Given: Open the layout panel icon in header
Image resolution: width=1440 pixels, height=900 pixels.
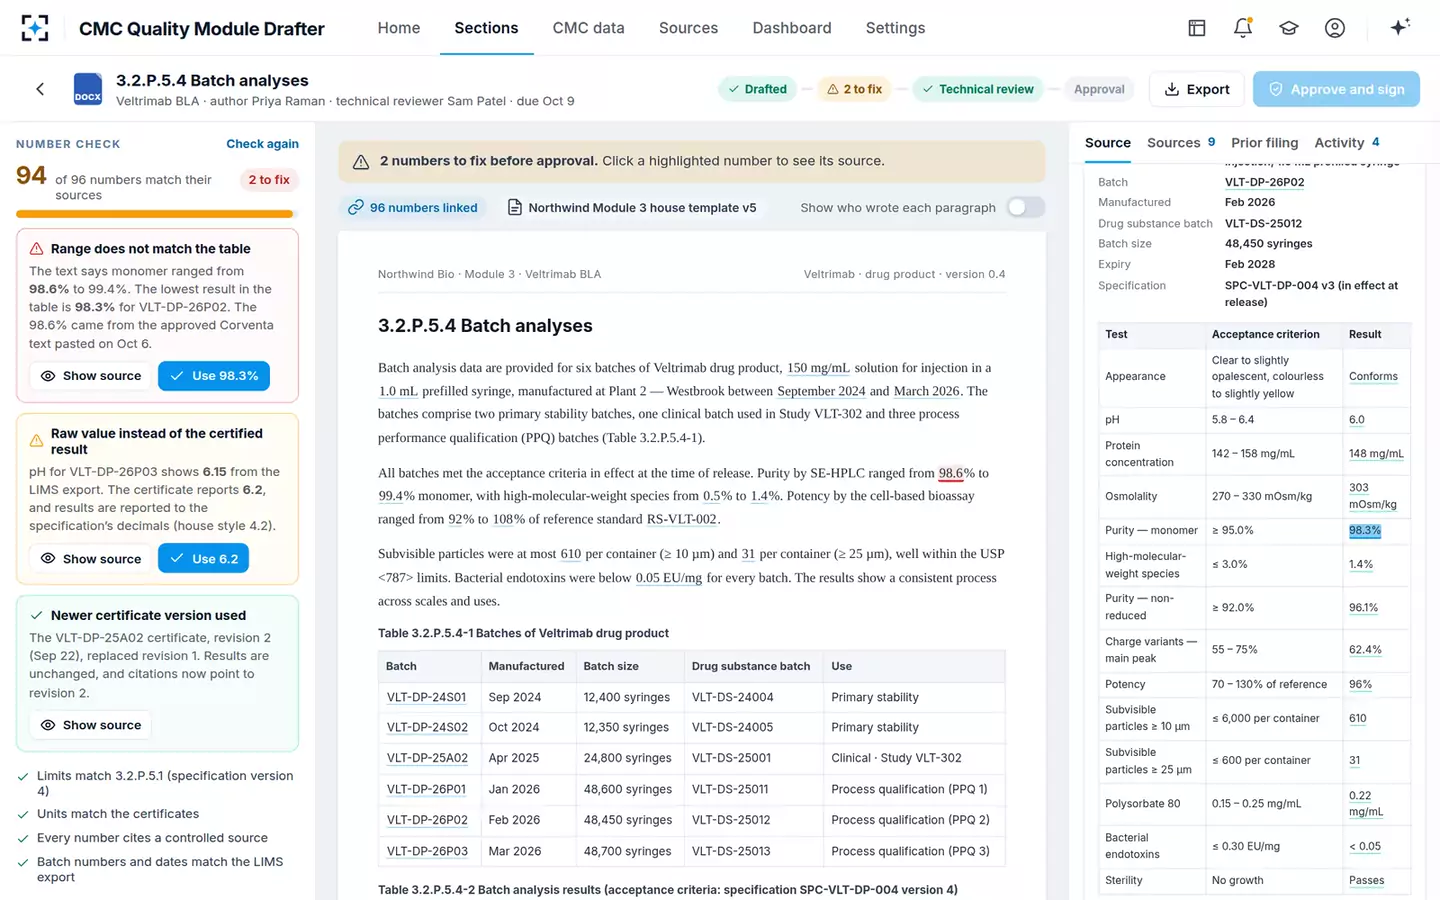Looking at the screenshot, I should click(1196, 28).
